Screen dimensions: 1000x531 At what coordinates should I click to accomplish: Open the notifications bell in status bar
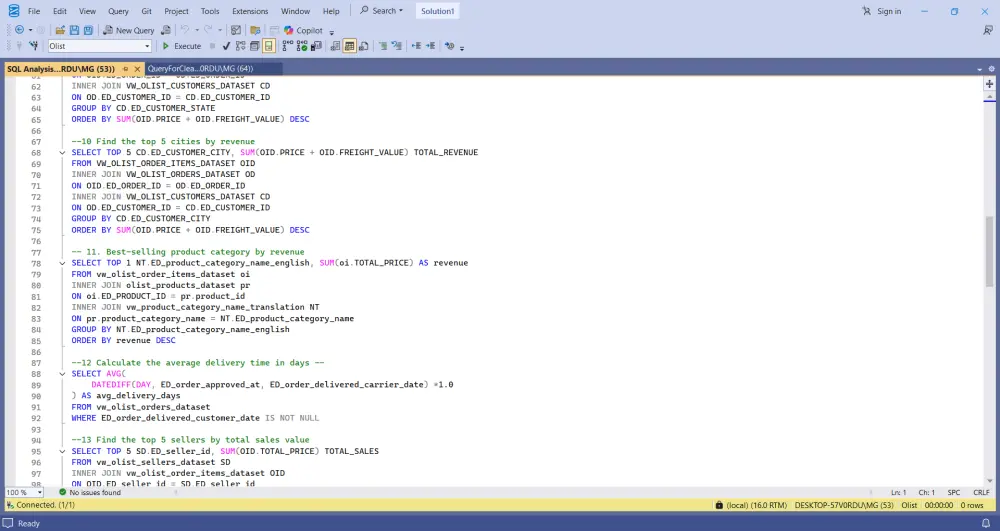(x=985, y=523)
